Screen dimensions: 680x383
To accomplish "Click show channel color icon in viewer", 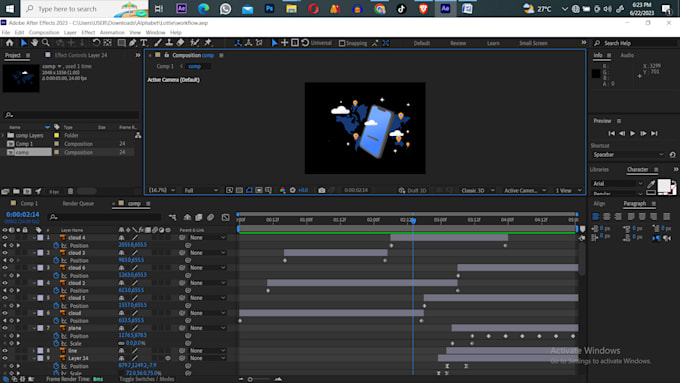I will click(282, 190).
